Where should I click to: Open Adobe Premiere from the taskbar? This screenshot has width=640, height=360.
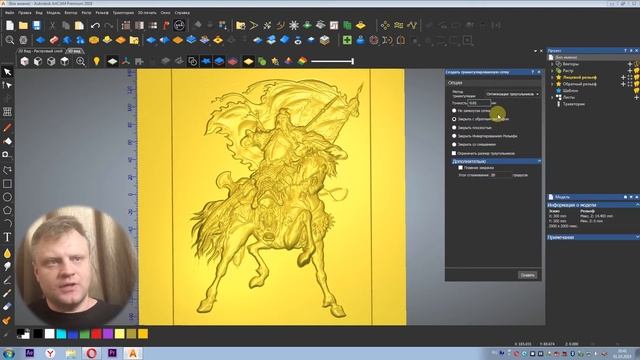pos(112,353)
